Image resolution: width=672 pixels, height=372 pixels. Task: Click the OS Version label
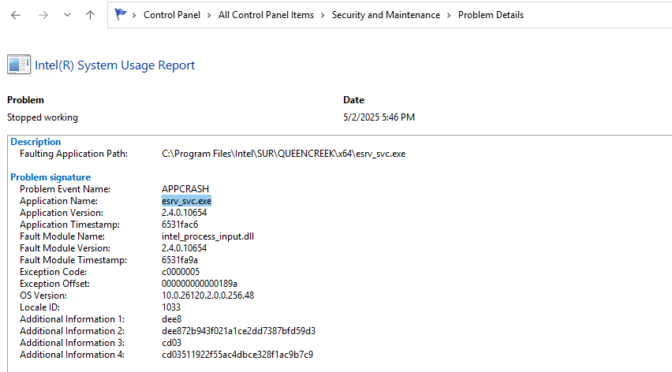(43, 296)
